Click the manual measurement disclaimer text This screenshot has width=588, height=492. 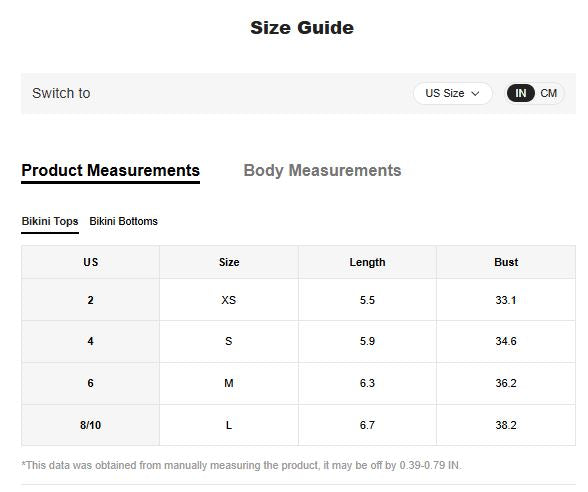(x=242, y=465)
